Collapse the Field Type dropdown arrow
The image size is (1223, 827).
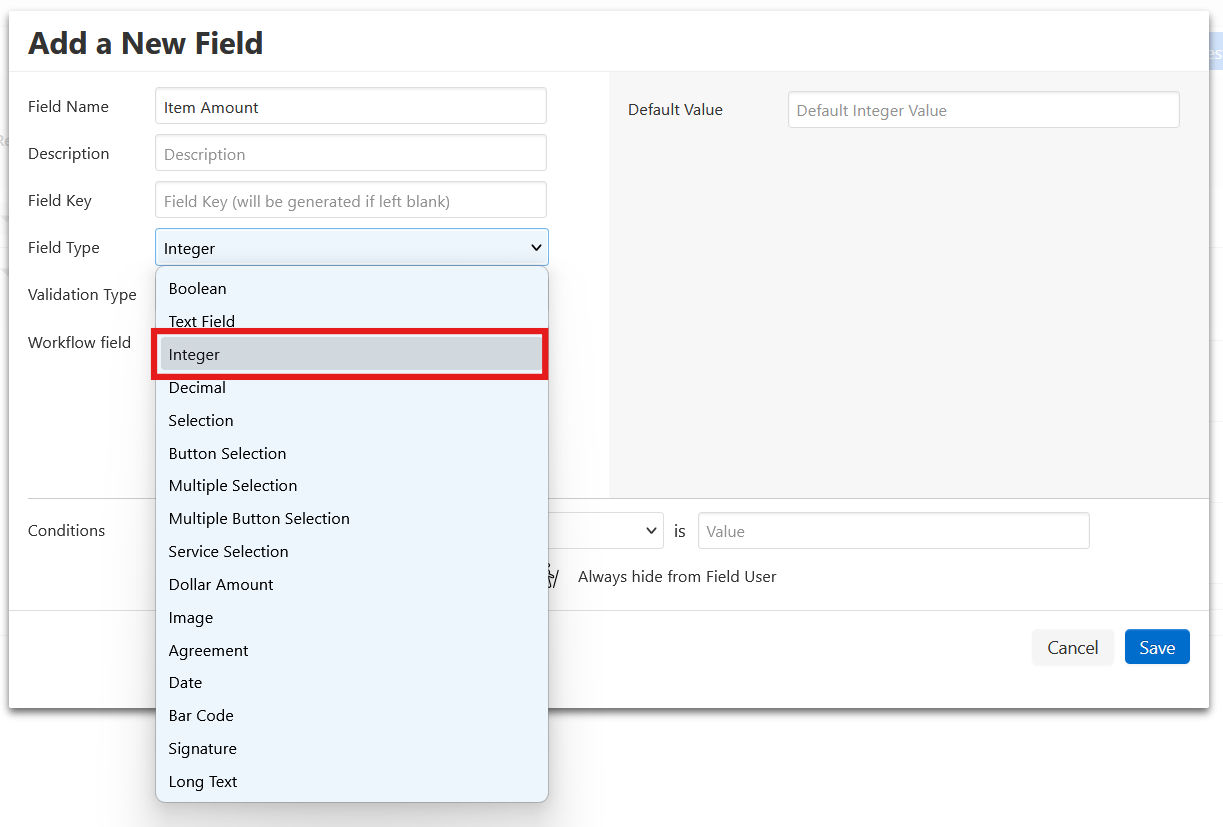point(536,248)
